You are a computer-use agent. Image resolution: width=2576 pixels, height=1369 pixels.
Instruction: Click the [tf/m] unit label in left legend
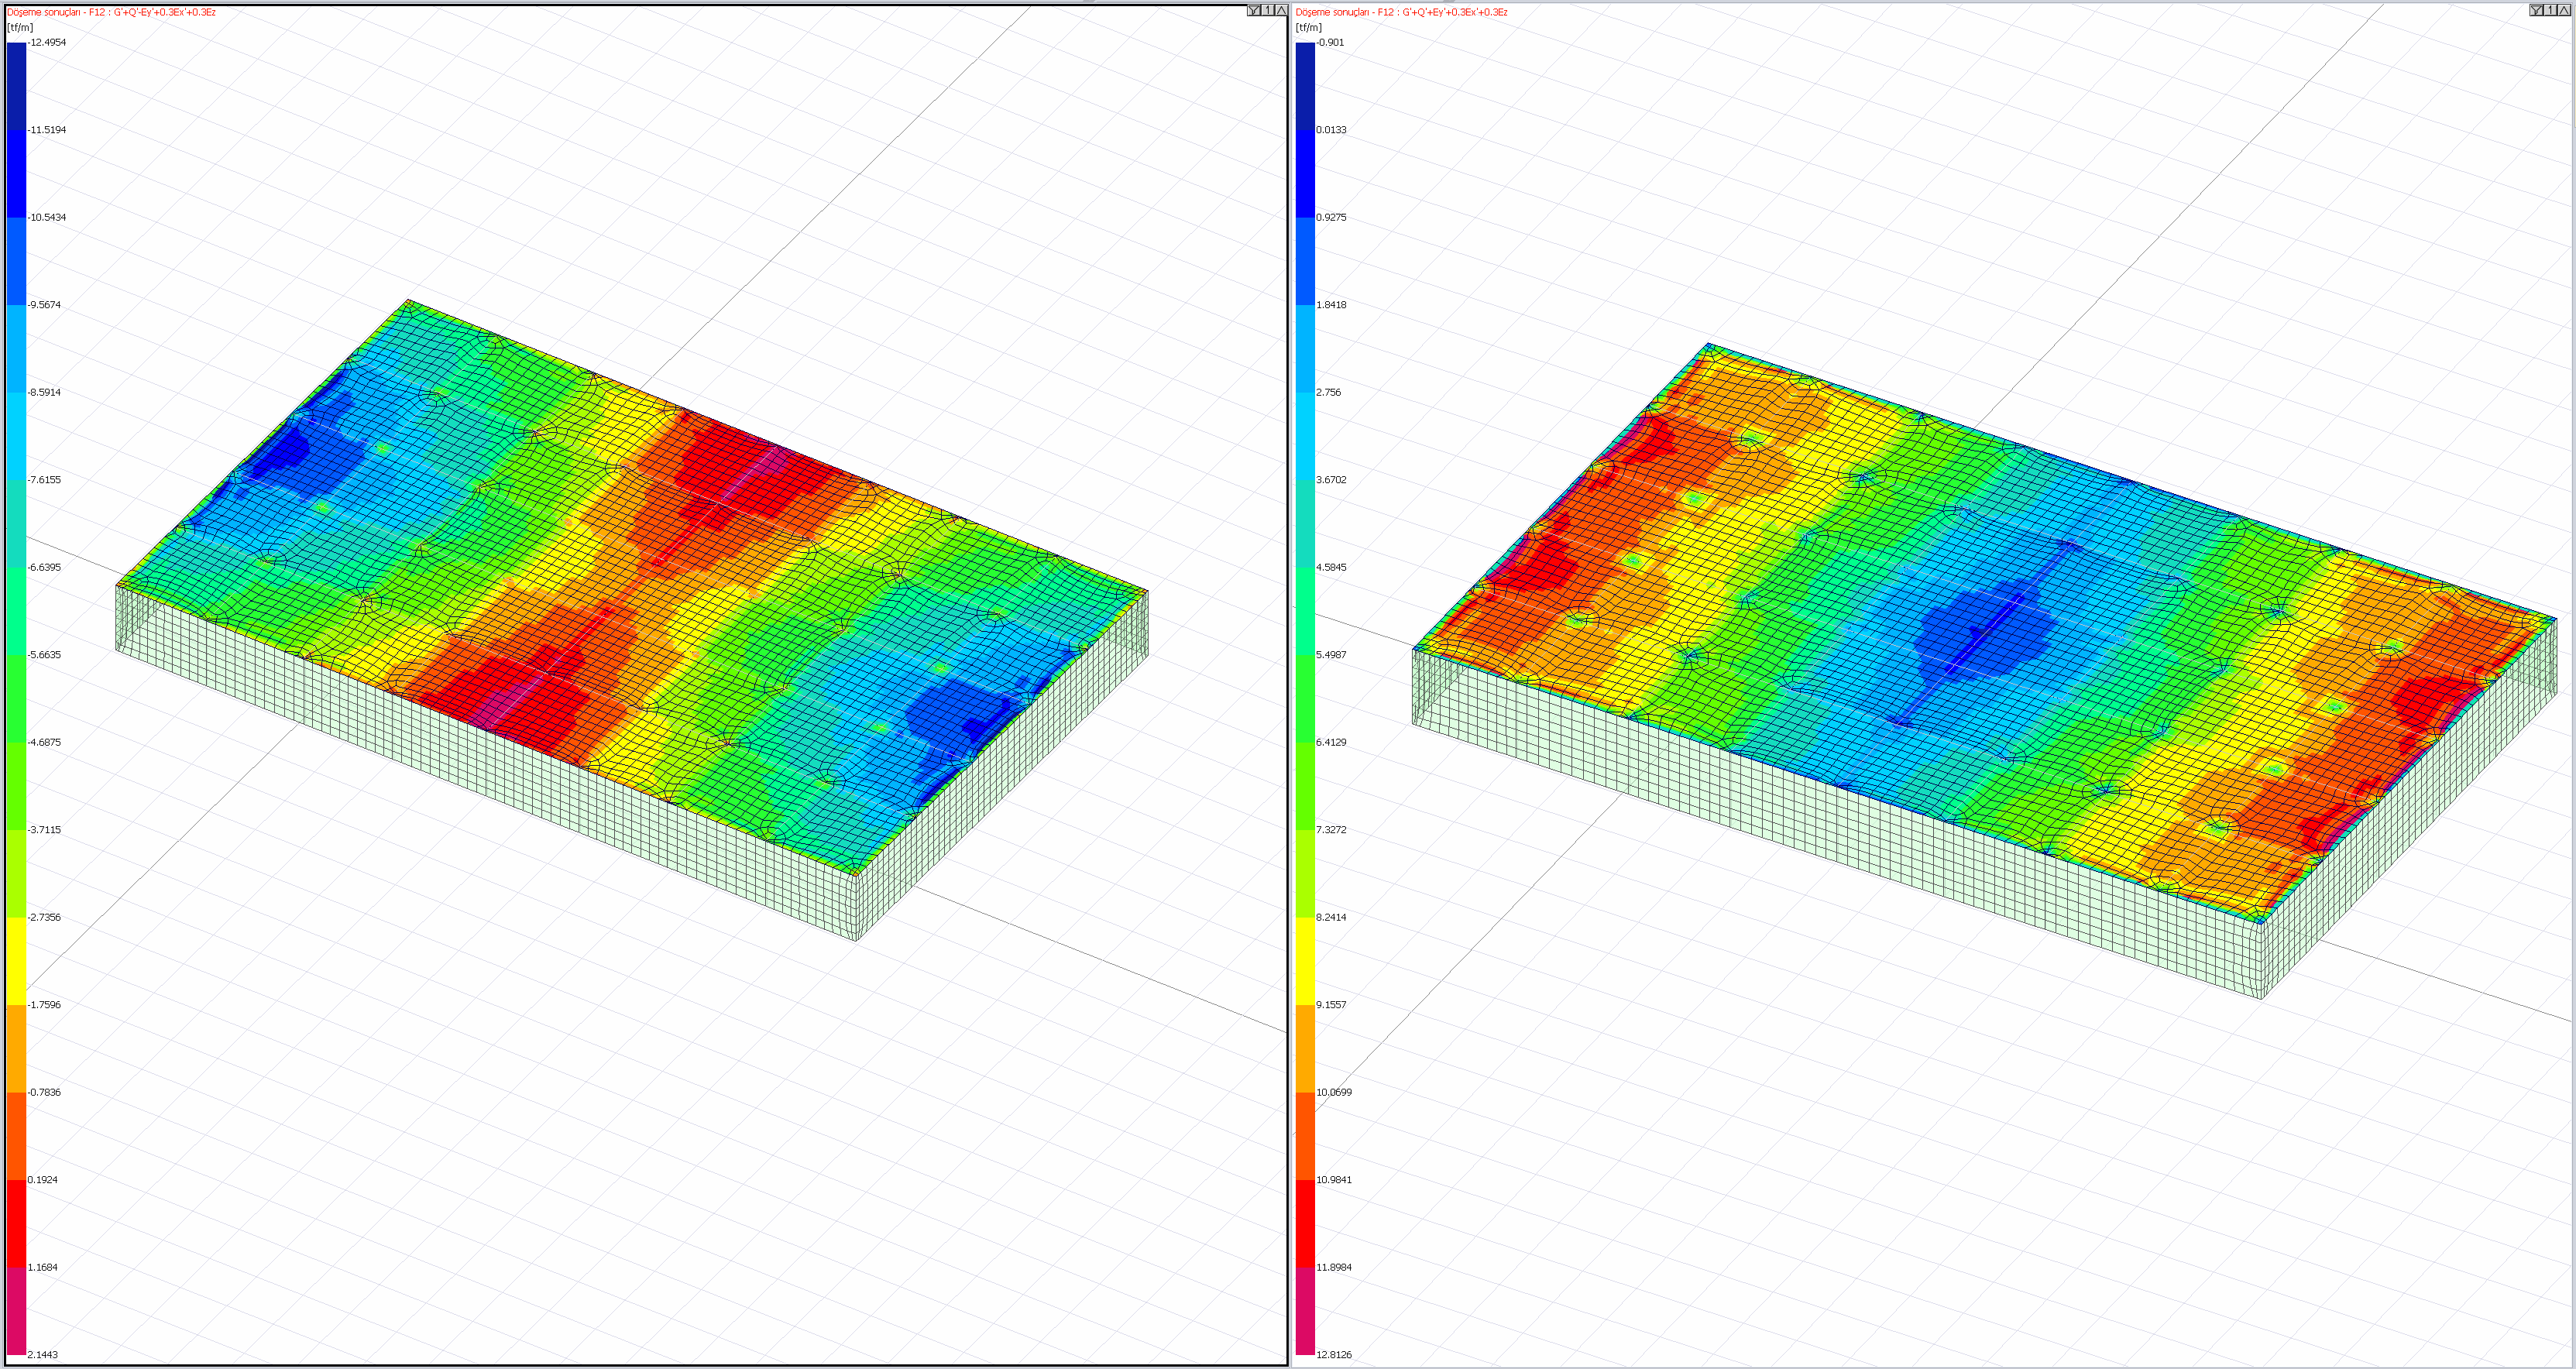pos(19,27)
